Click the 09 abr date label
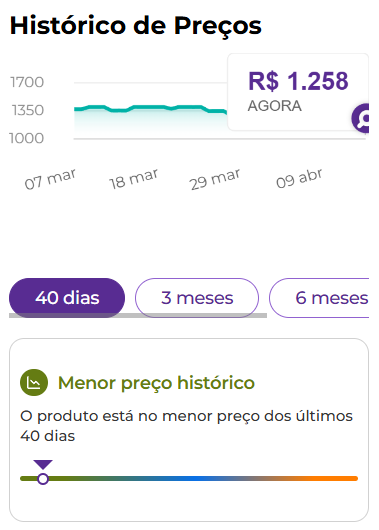The width and height of the screenshot is (379, 530). [x=299, y=178]
